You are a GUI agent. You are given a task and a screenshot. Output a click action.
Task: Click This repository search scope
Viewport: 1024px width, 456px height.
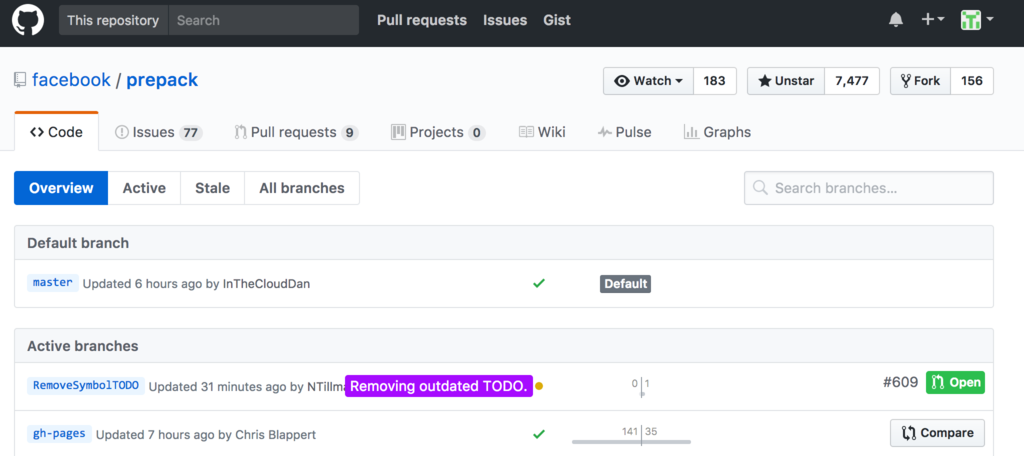point(113,20)
